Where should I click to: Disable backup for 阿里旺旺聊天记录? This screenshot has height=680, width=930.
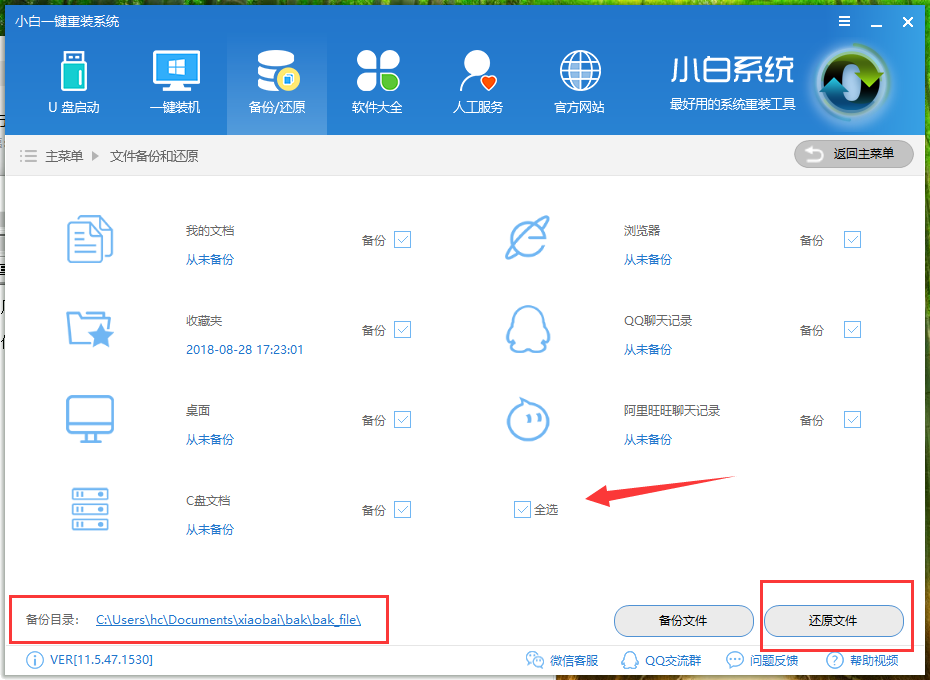tap(852, 419)
